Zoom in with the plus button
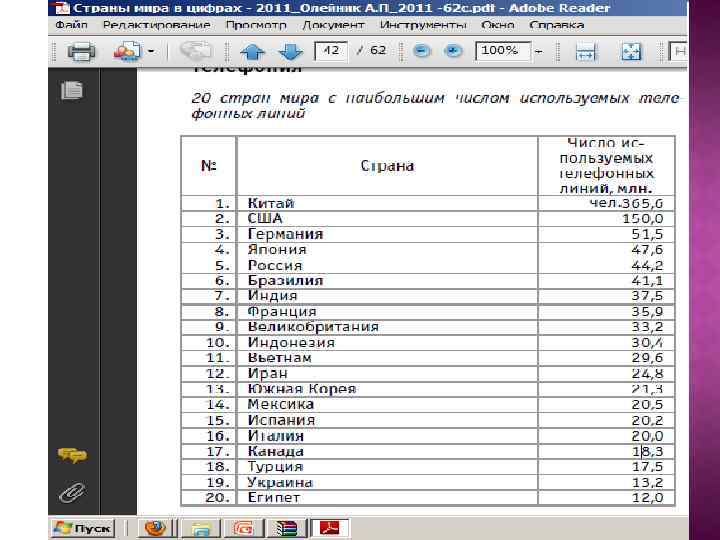The width and height of the screenshot is (720, 540). (453, 51)
